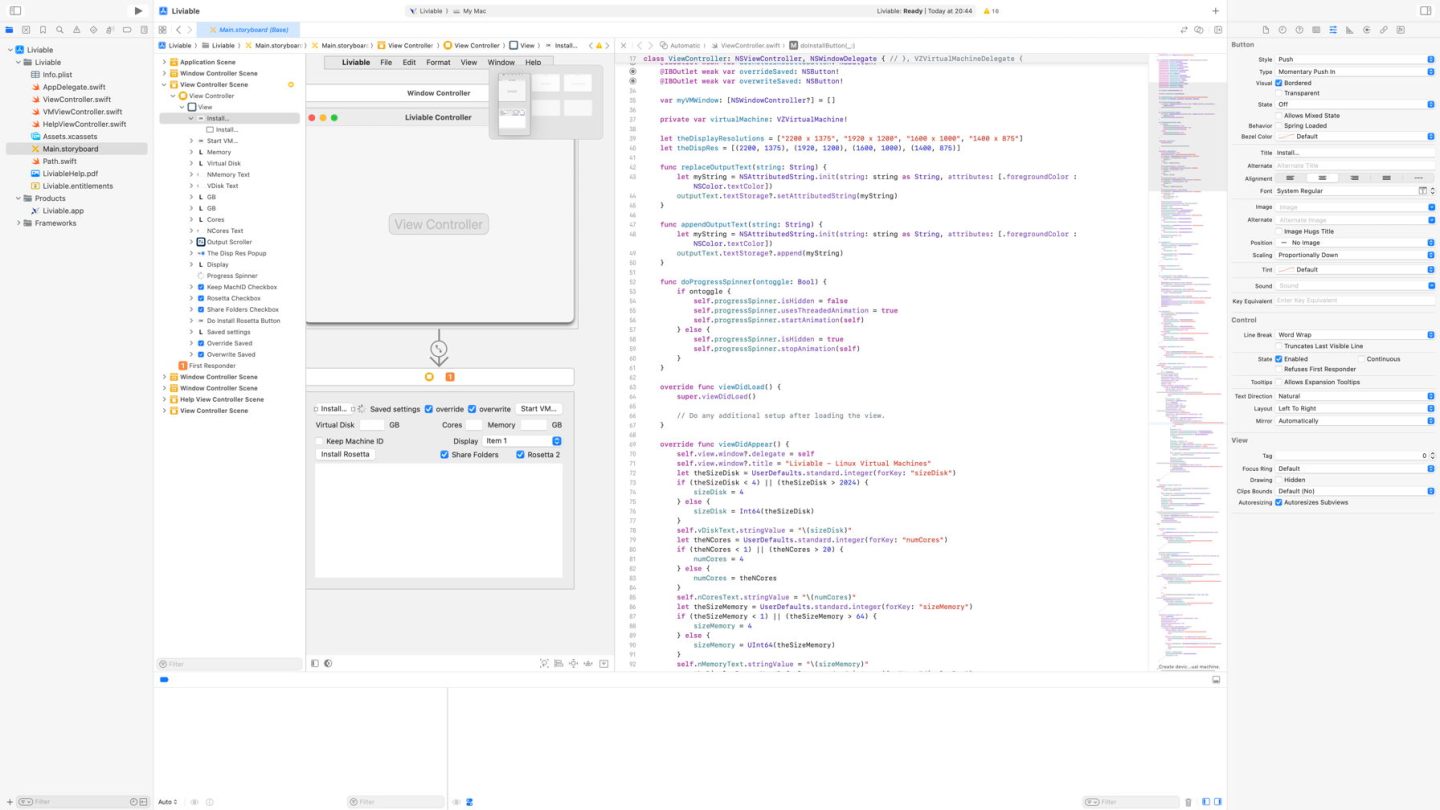This screenshot has height=810, width=1440.
Task: Toggle the navigator sidebar visibility icon
Action: tap(15, 11)
